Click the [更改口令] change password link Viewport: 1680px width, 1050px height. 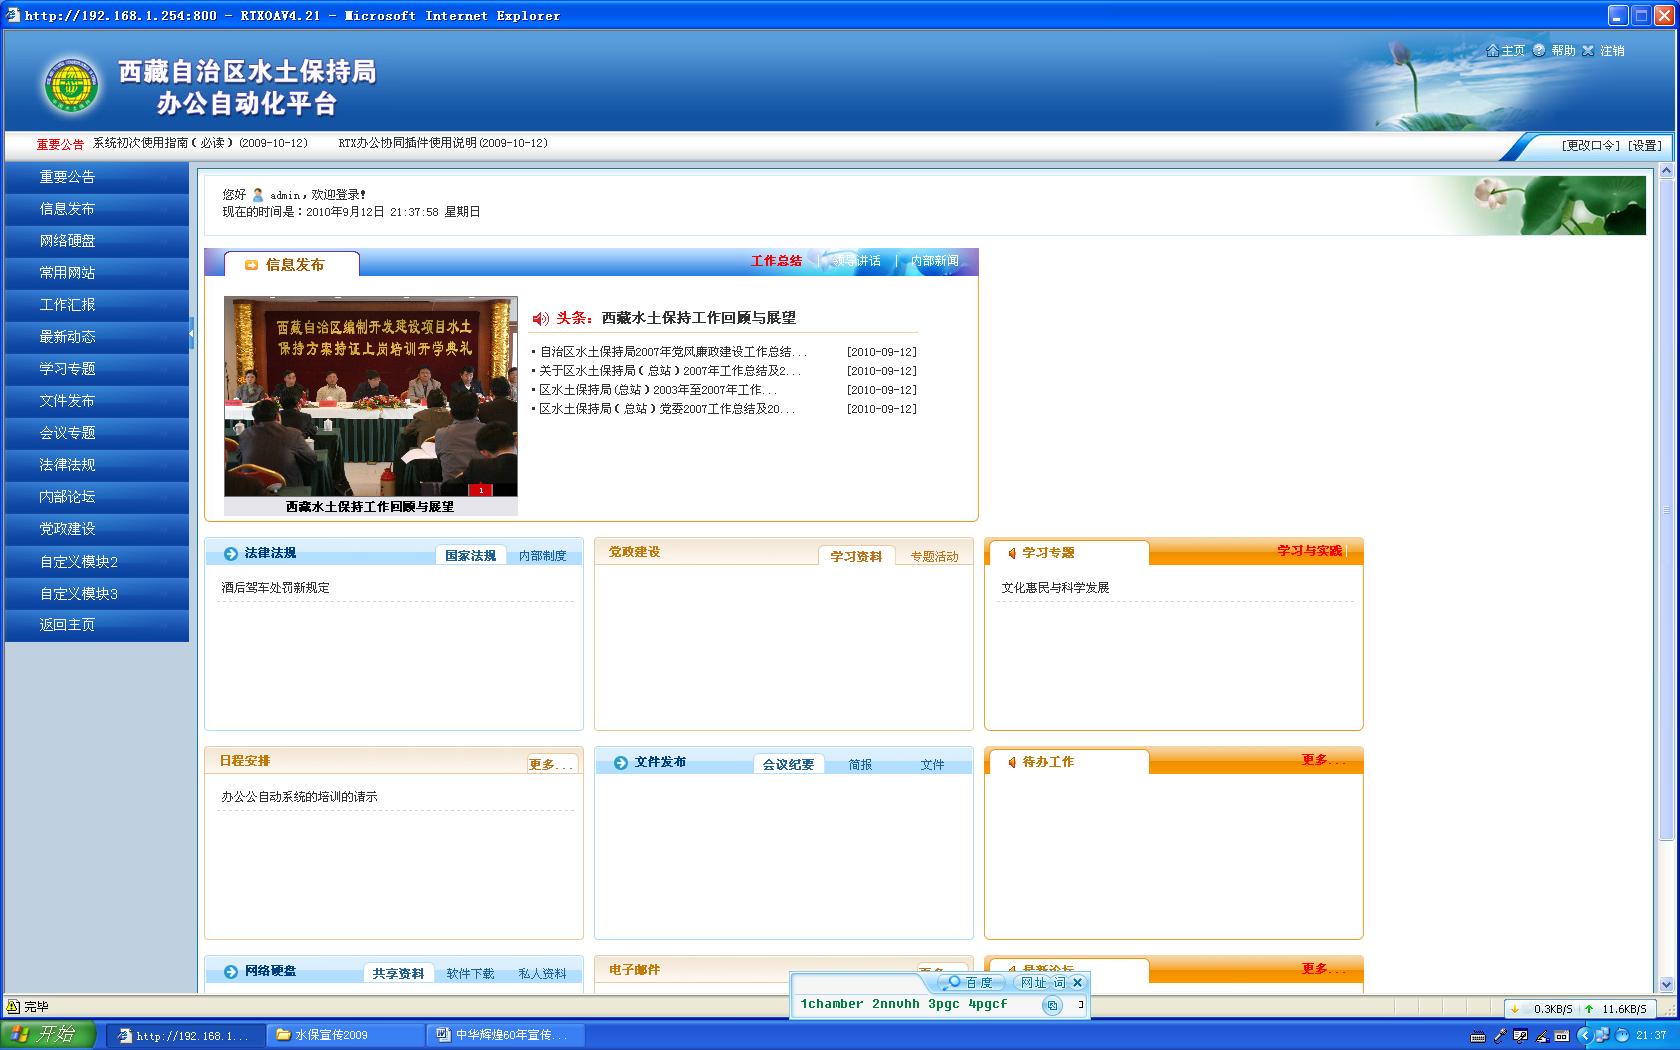click(1590, 145)
